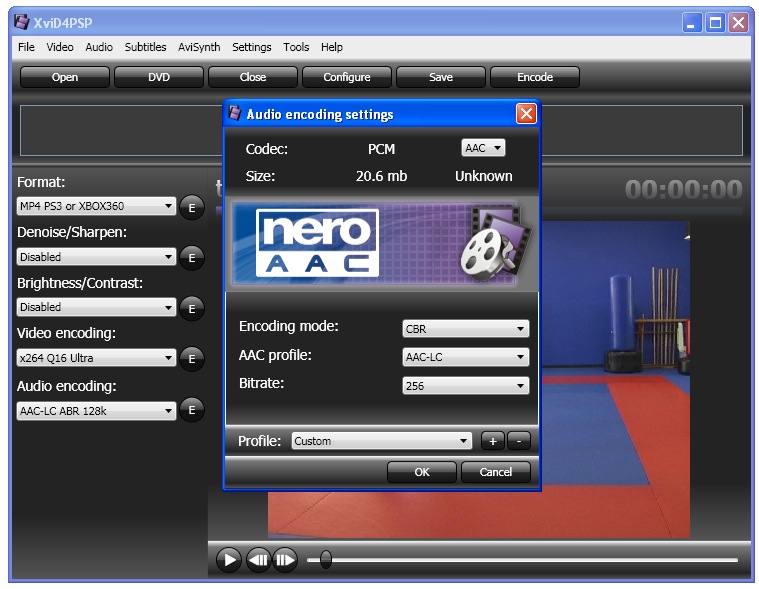Viewport: 759px width, 589px height.
Task: Open Denoise/Sharpen editor E button
Action: [192, 258]
